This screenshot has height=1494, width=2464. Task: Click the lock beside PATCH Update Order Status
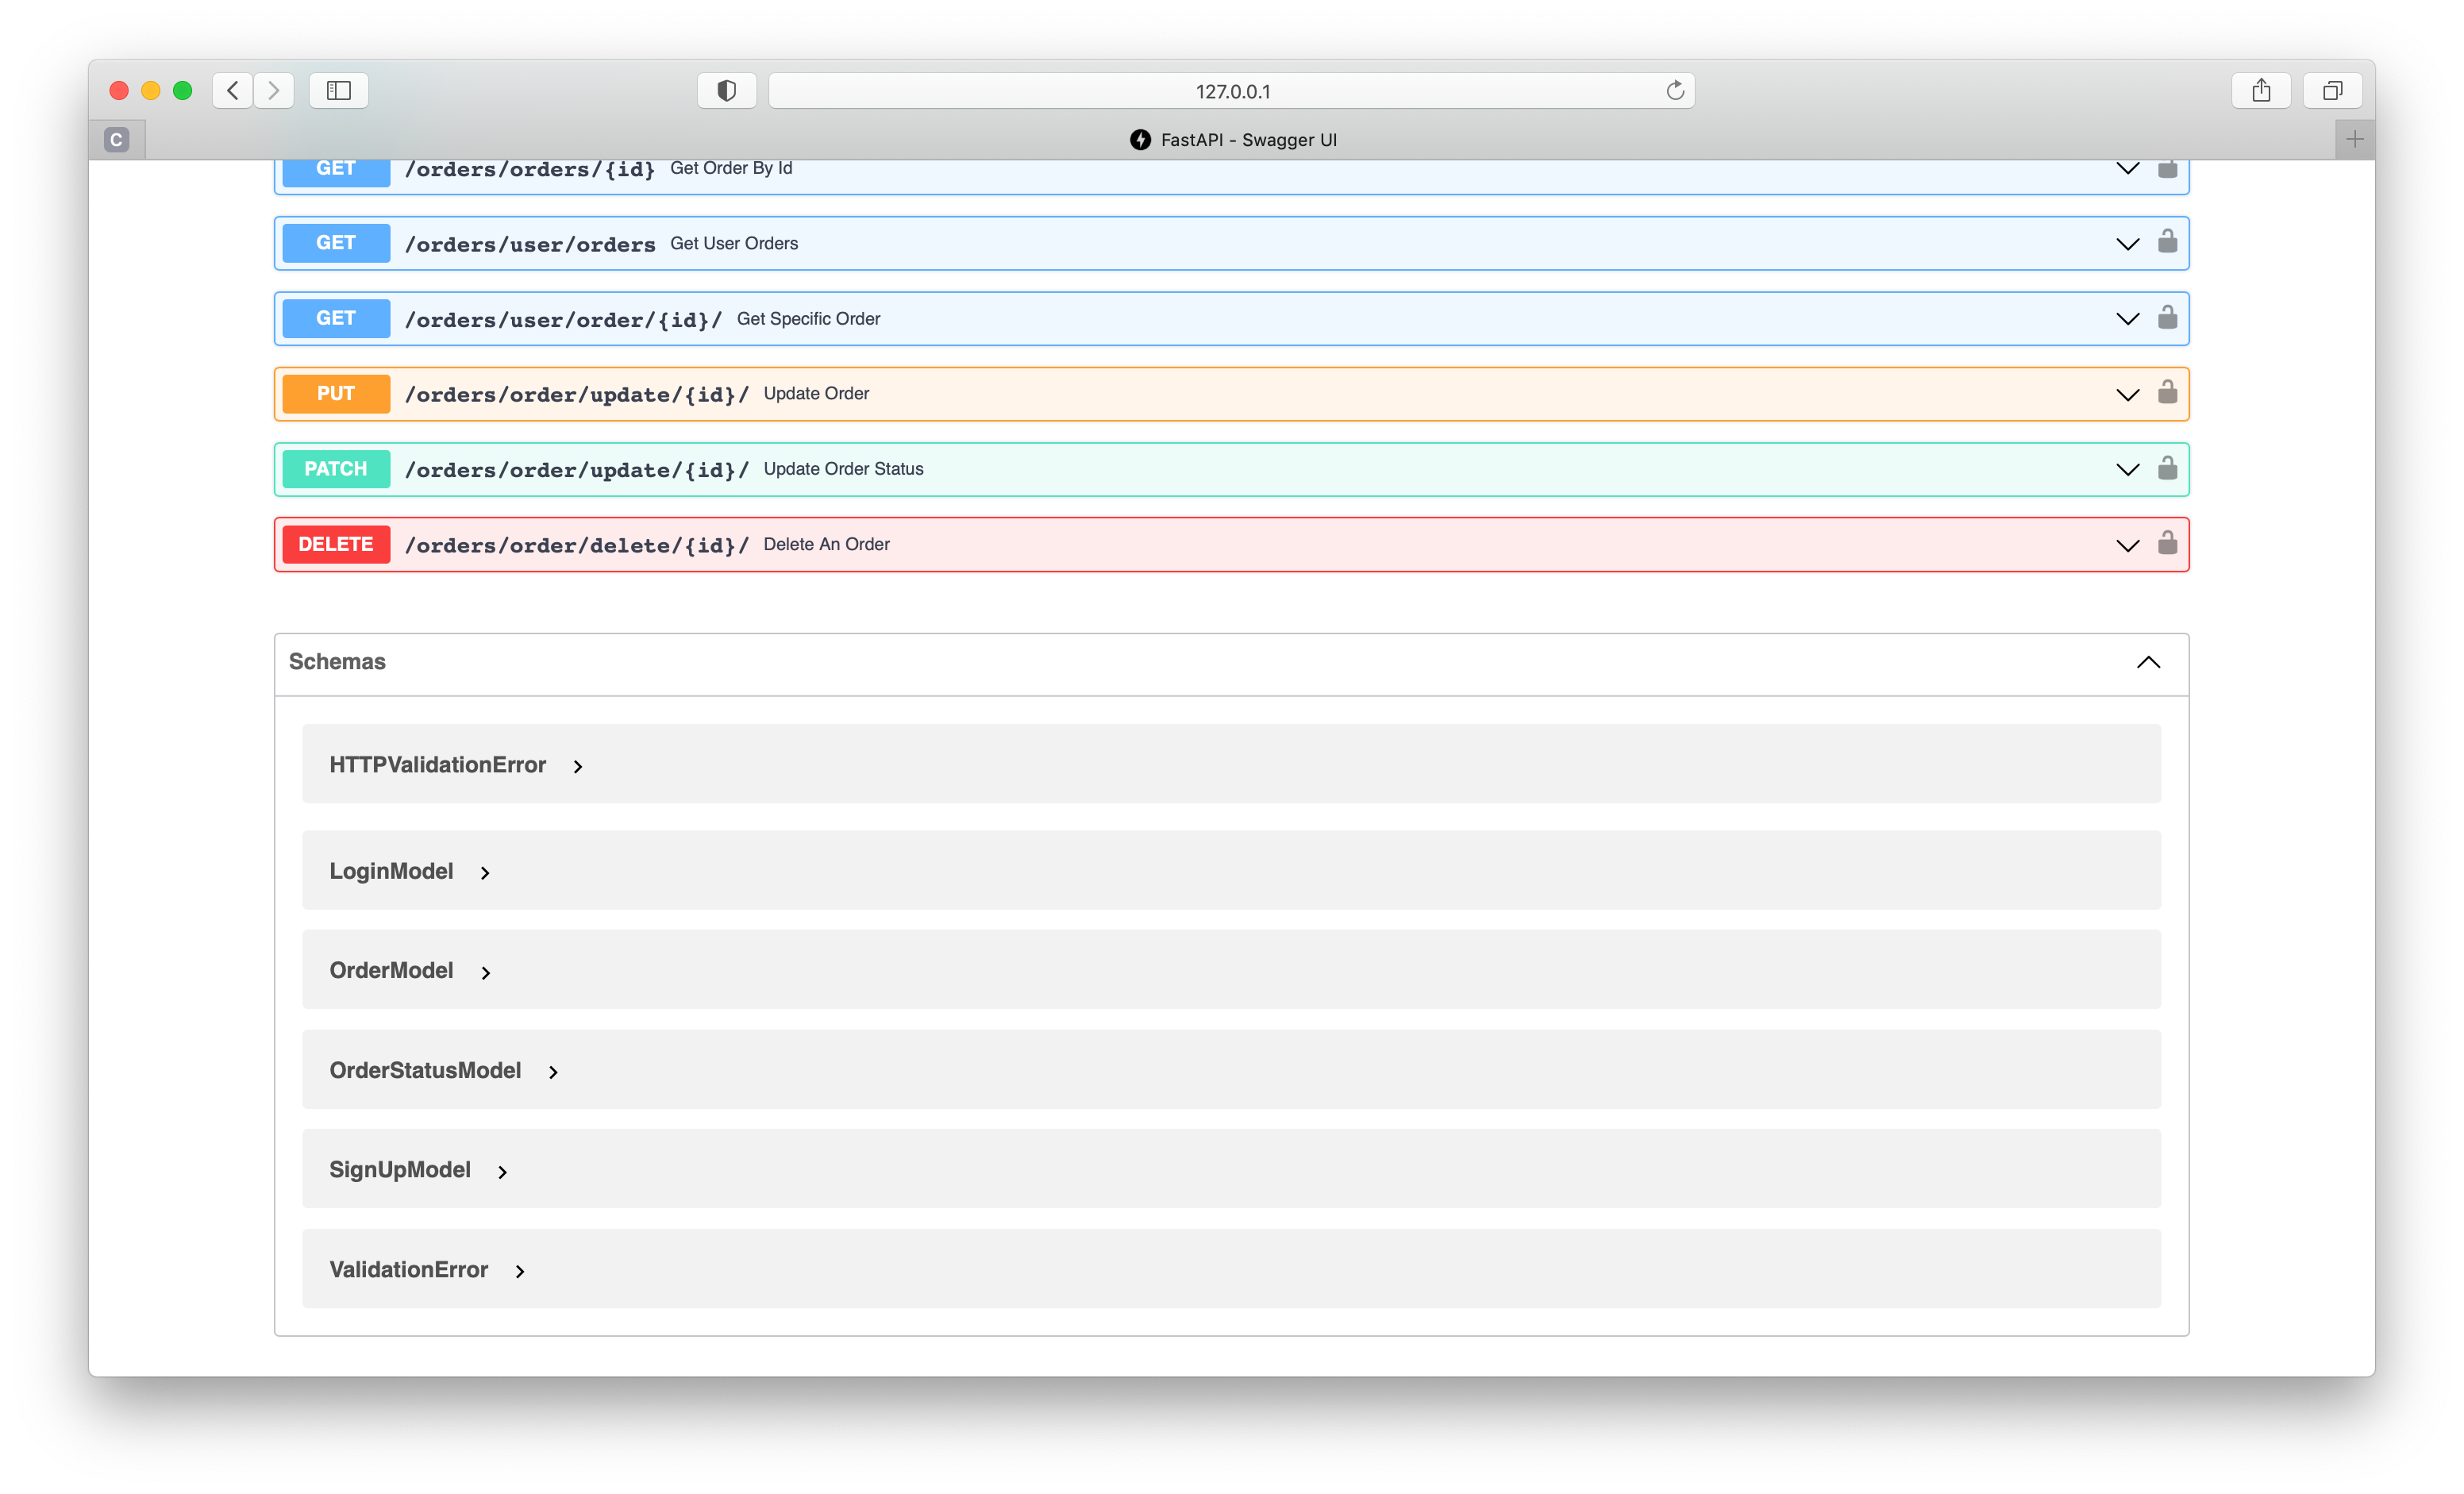pos(2167,469)
